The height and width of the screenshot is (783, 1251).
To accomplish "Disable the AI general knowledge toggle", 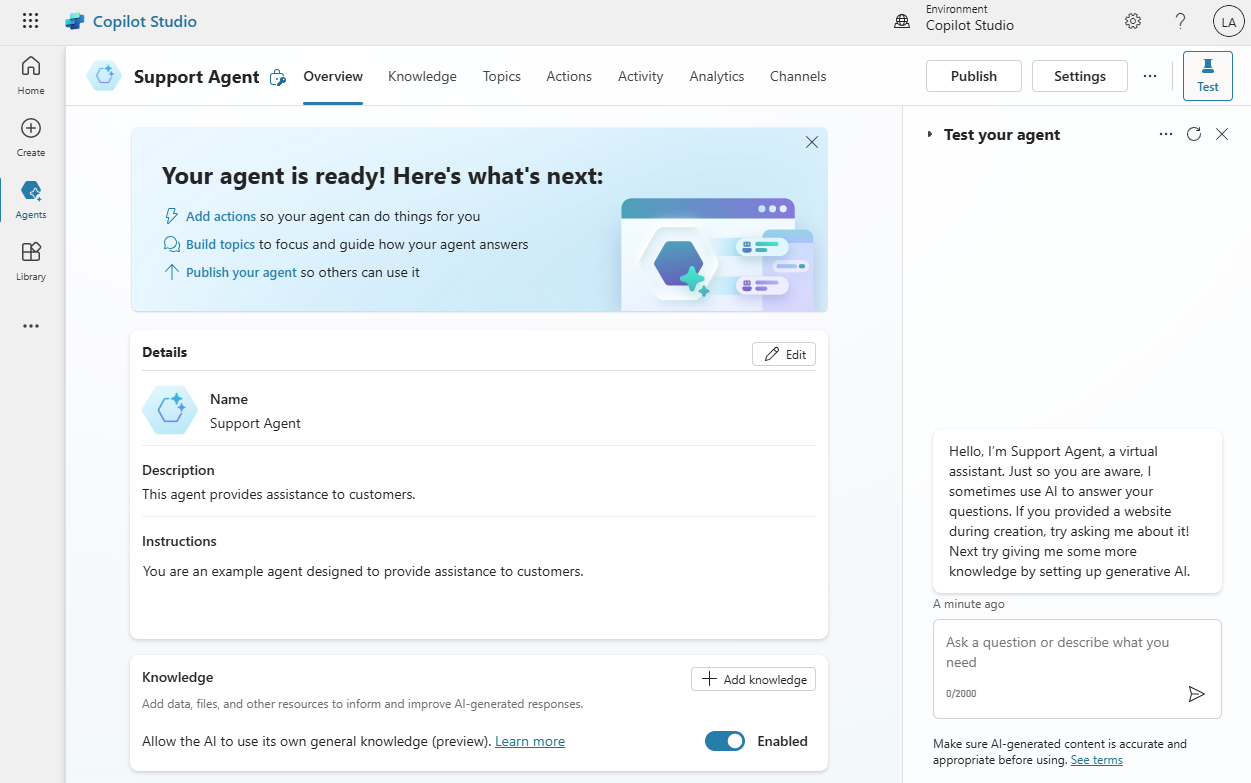I will tap(724, 741).
